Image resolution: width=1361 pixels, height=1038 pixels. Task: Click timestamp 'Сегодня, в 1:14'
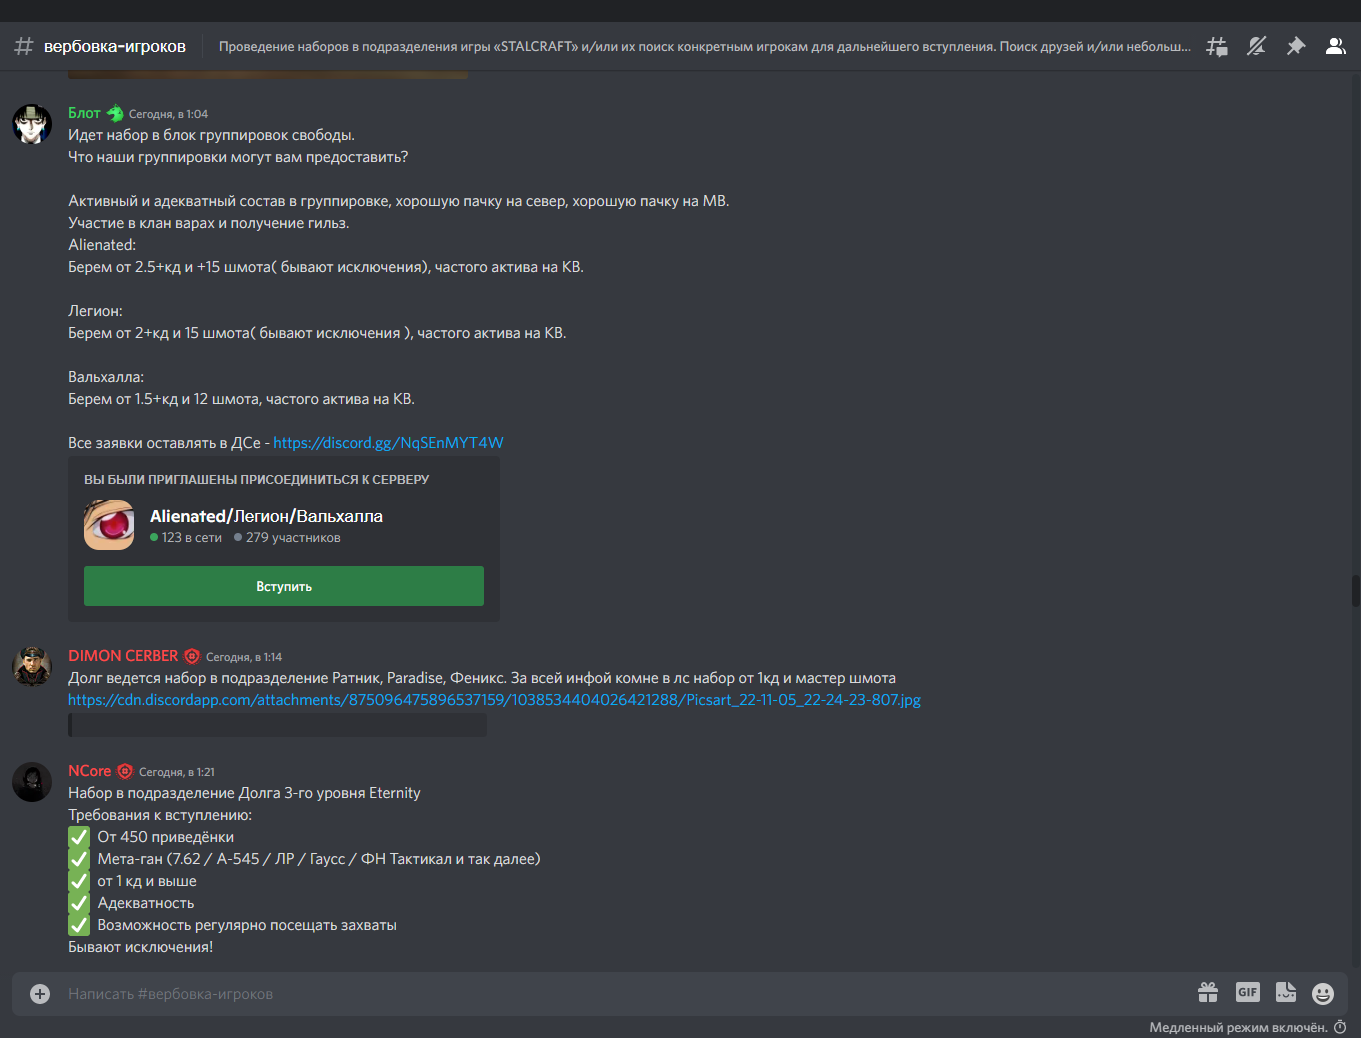244,657
